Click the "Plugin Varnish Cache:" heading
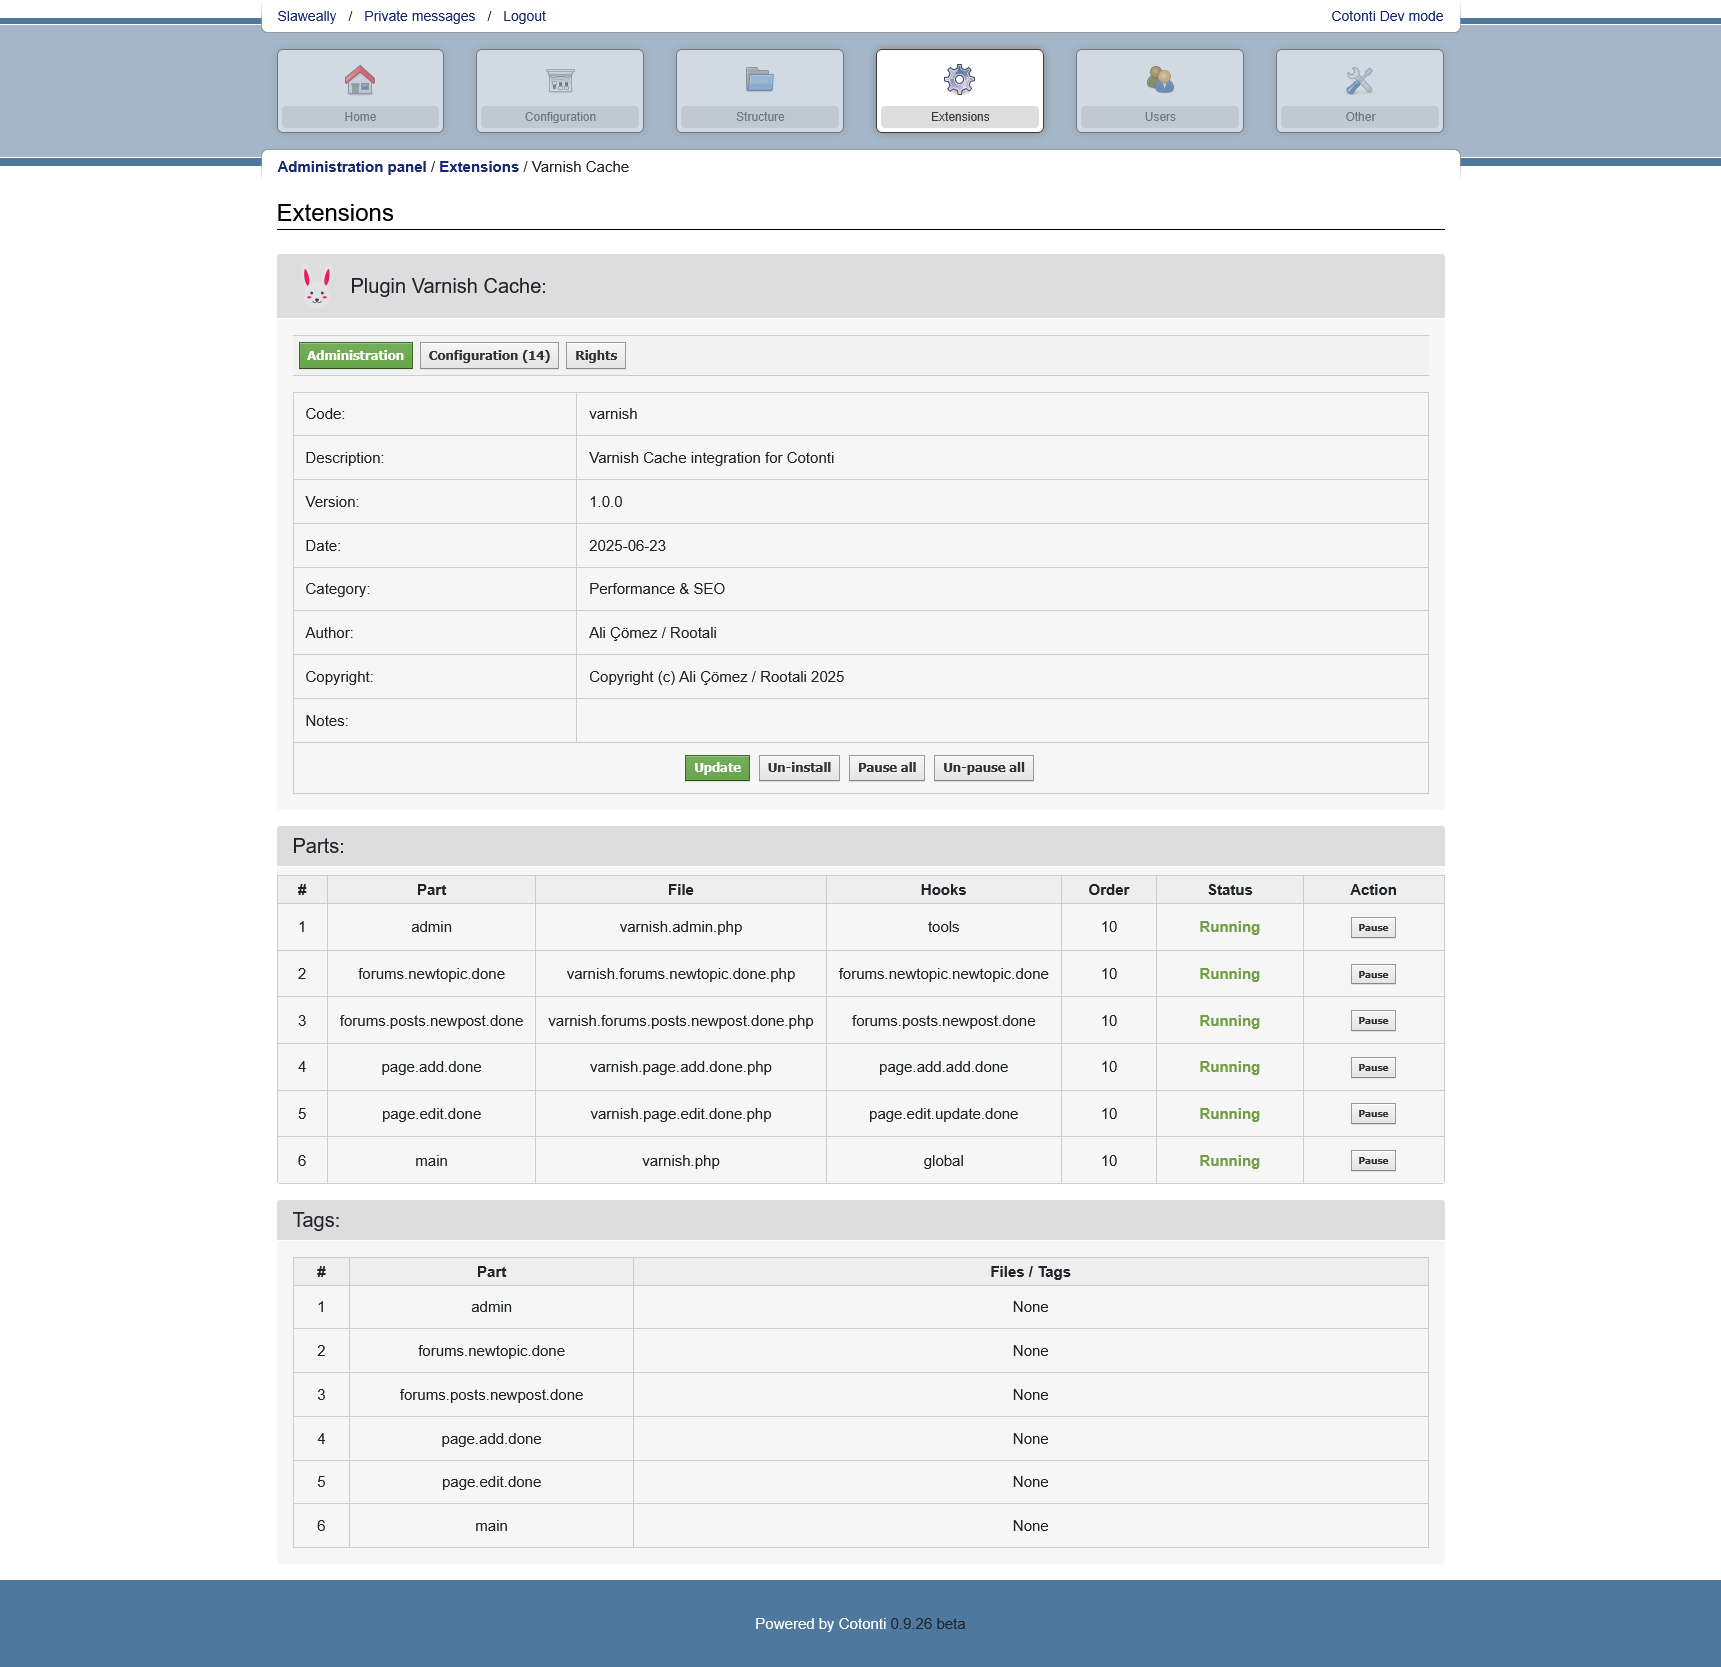Viewport: 1721px width, 1667px height. 448,286
